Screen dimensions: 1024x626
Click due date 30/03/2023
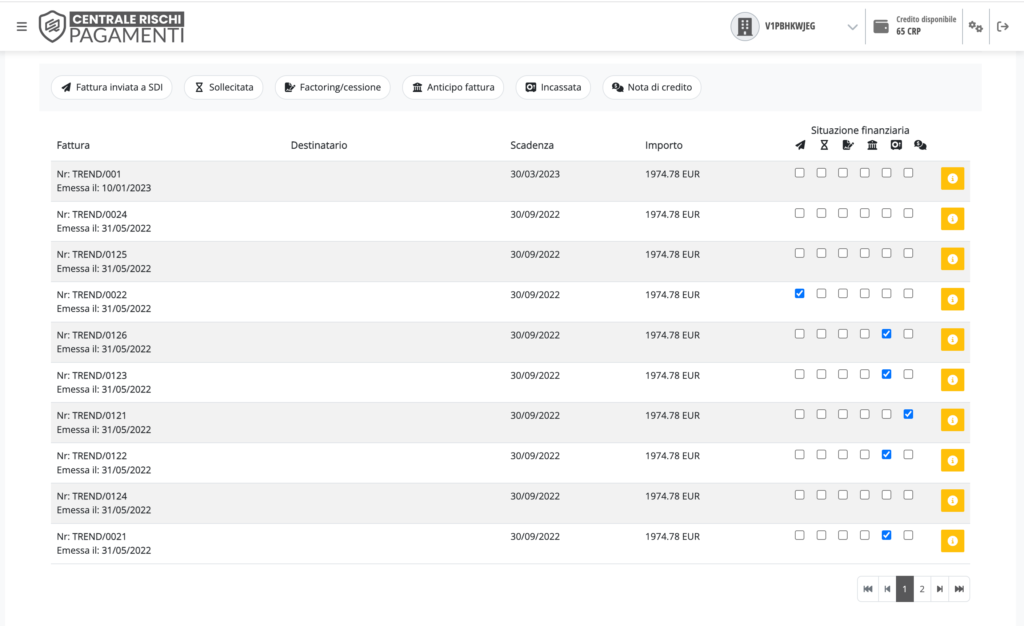pyautogui.click(x=535, y=174)
